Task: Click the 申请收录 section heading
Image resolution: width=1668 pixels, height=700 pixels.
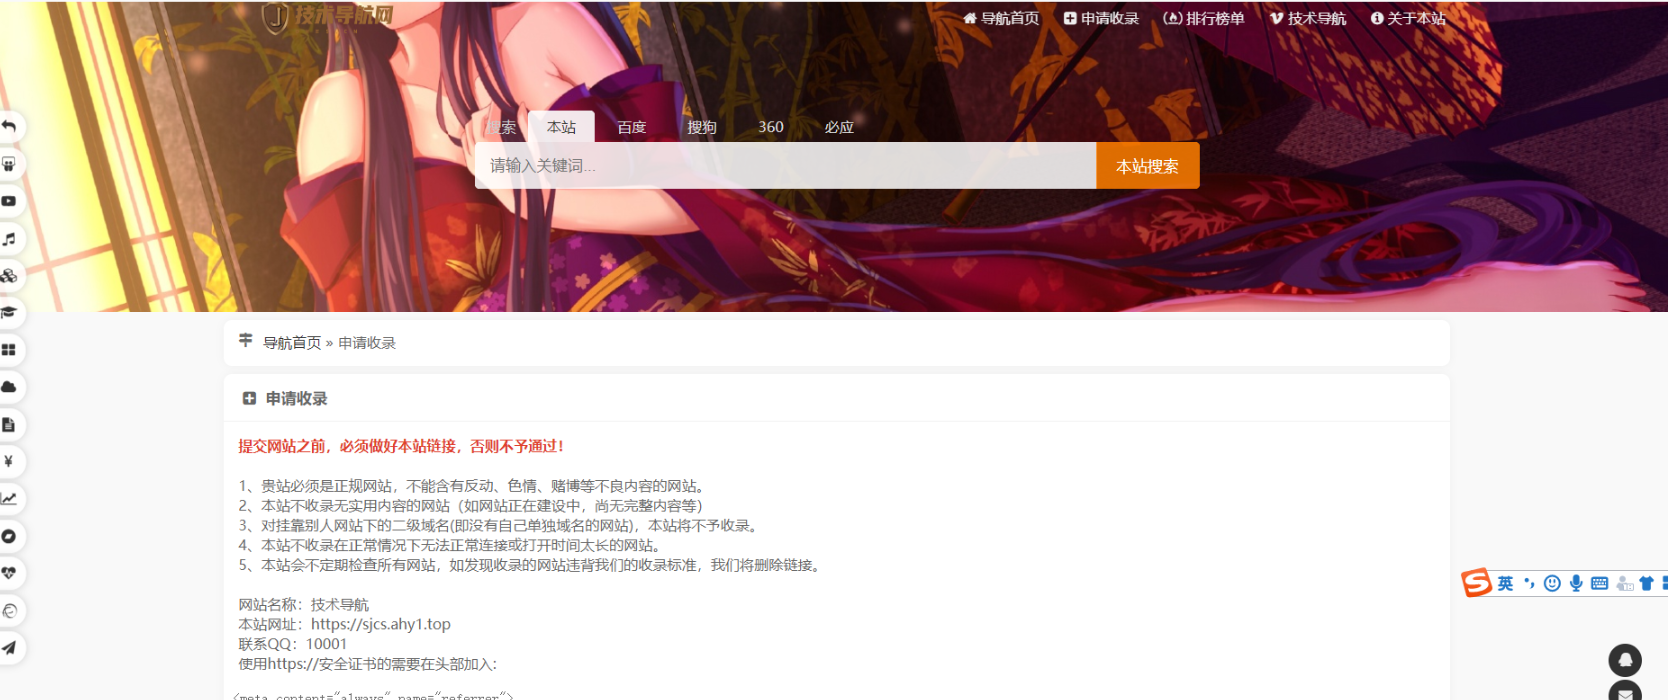Action: click(x=296, y=398)
